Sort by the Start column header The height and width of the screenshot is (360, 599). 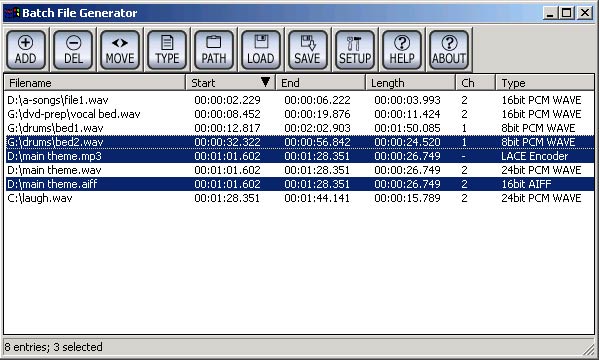pyautogui.click(x=230, y=83)
